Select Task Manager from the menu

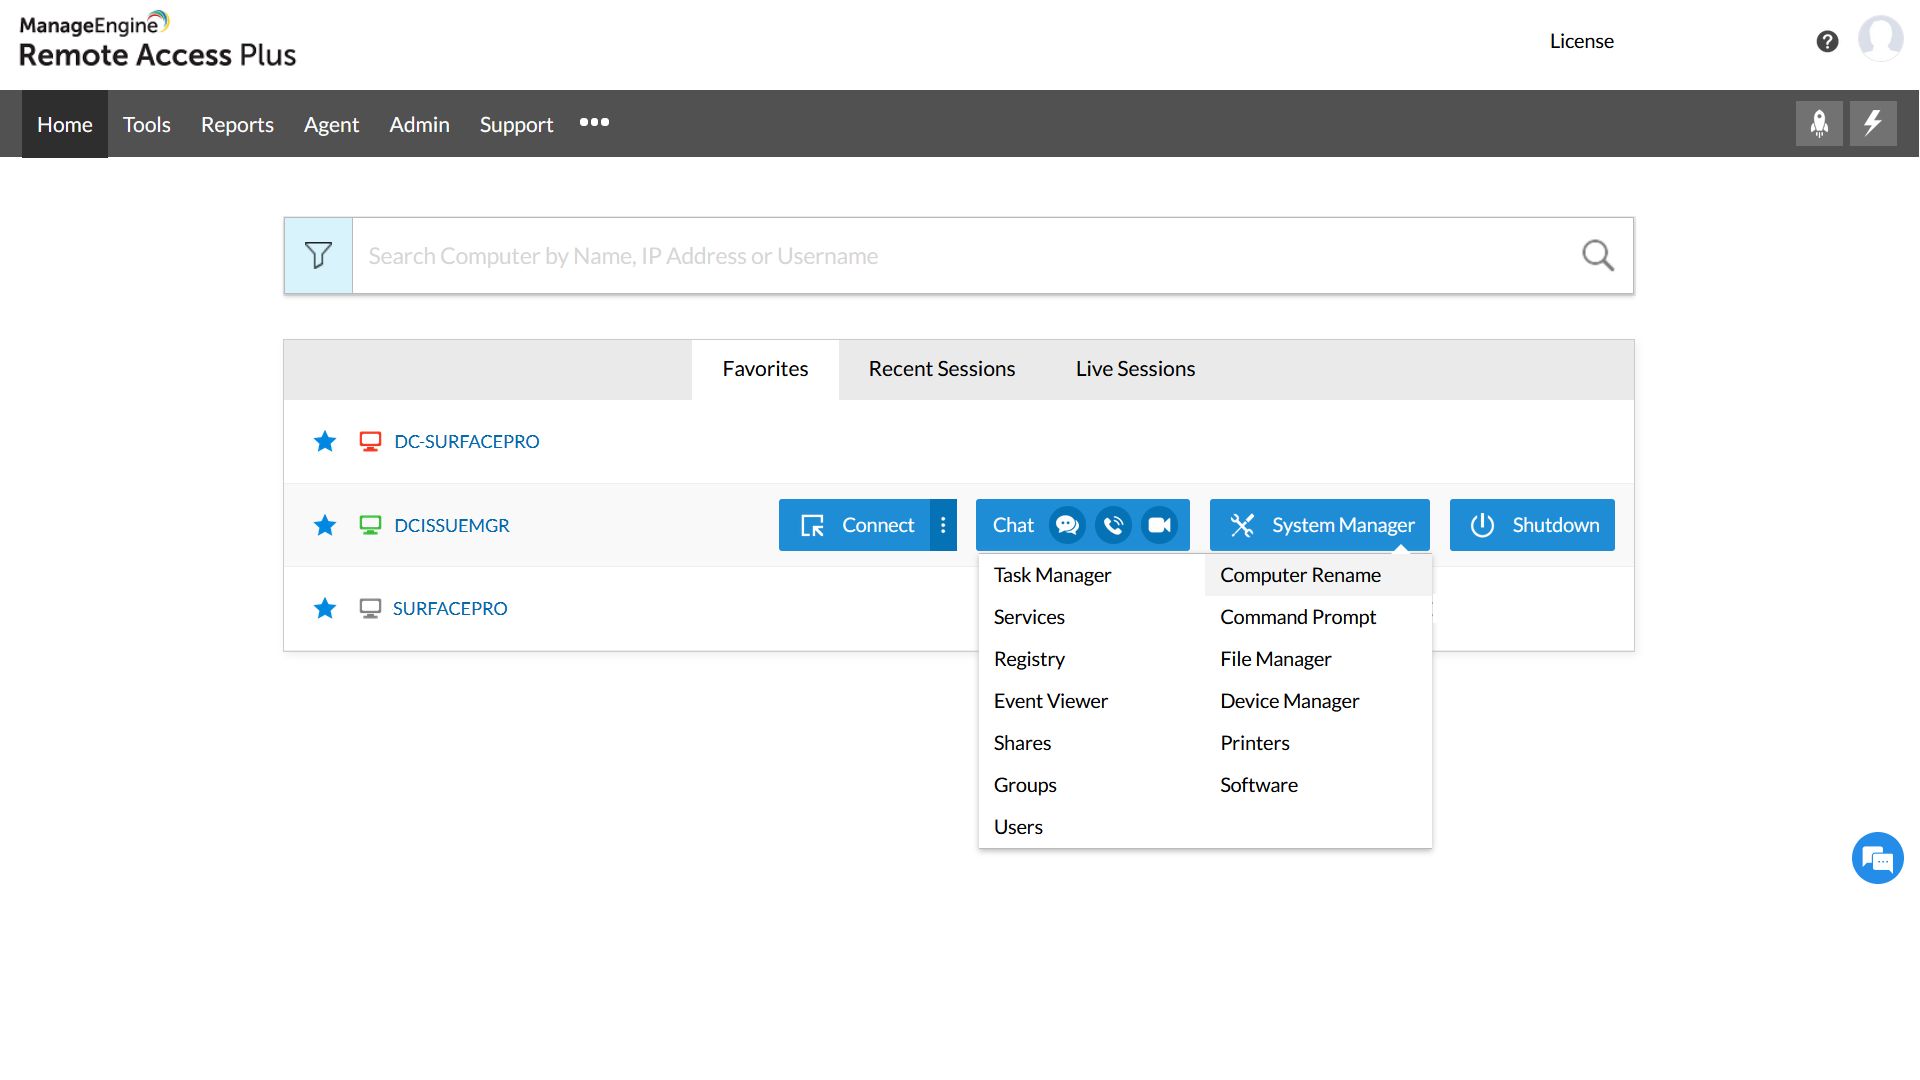click(x=1052, y=575)
